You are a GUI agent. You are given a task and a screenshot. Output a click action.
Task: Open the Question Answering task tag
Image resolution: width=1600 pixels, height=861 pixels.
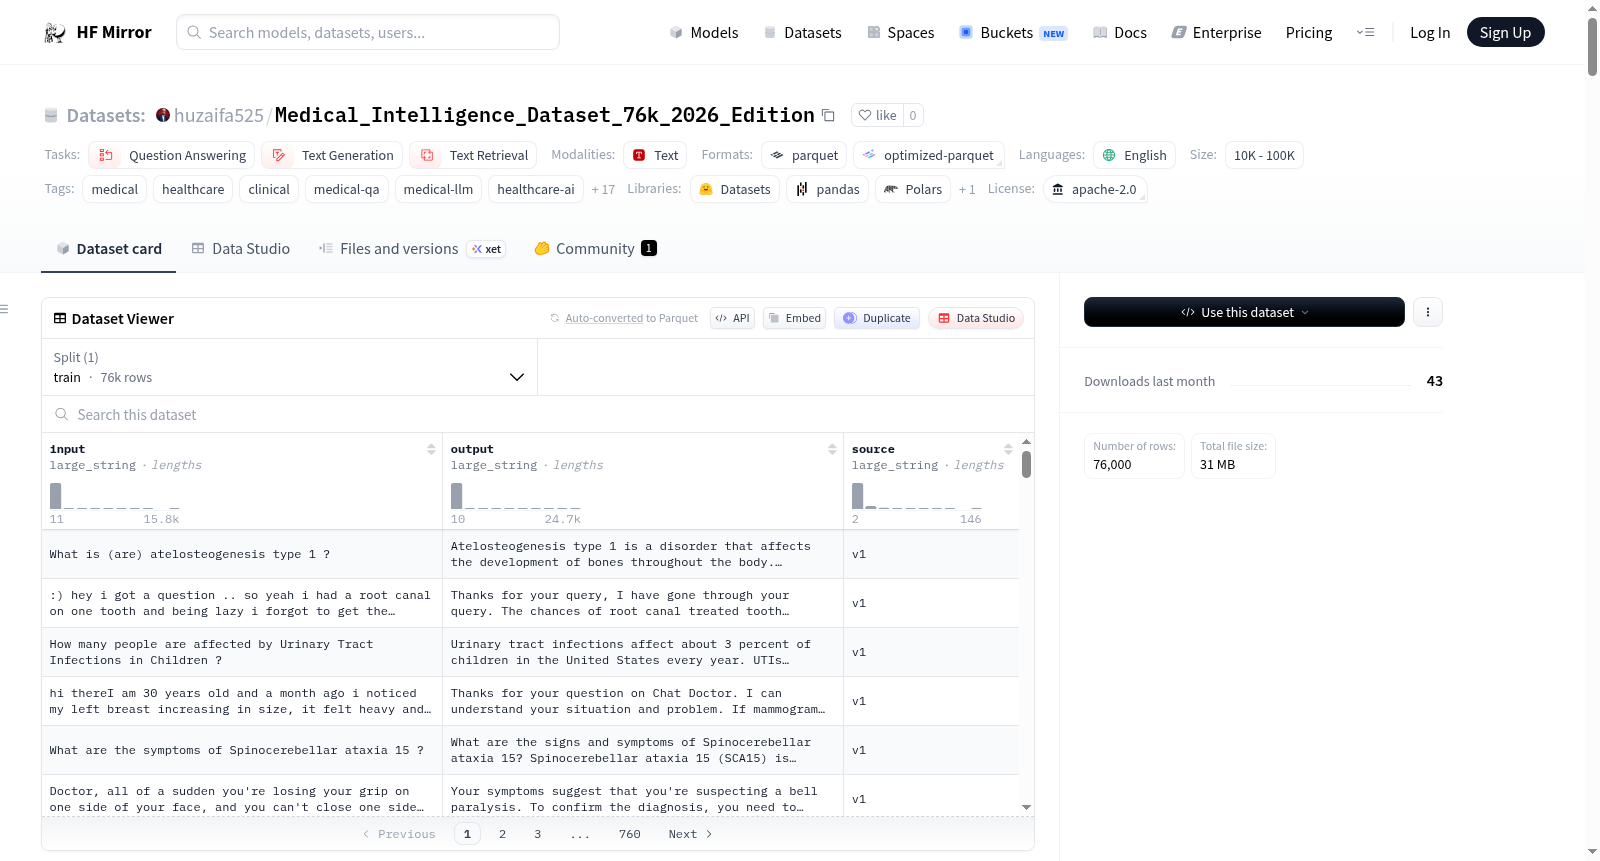coord(172,155)
